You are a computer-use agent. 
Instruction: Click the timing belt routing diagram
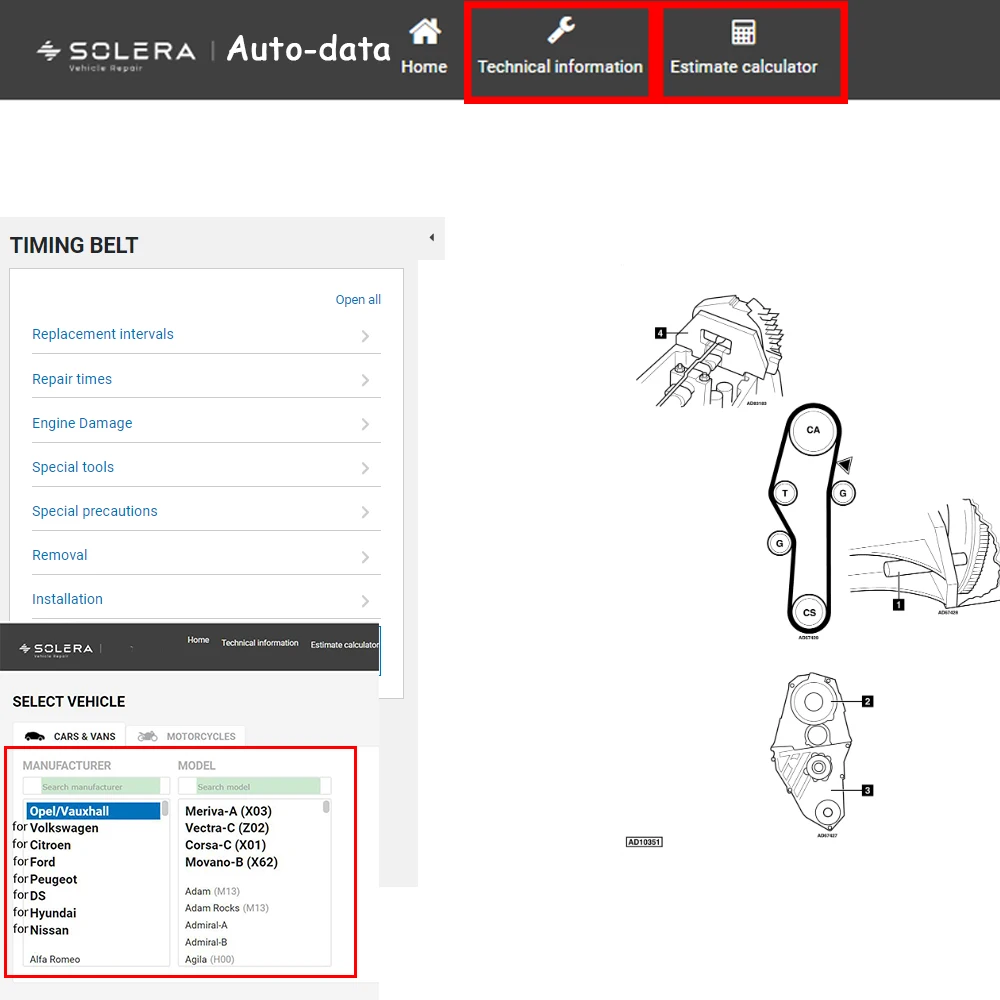tap(811, 522)
